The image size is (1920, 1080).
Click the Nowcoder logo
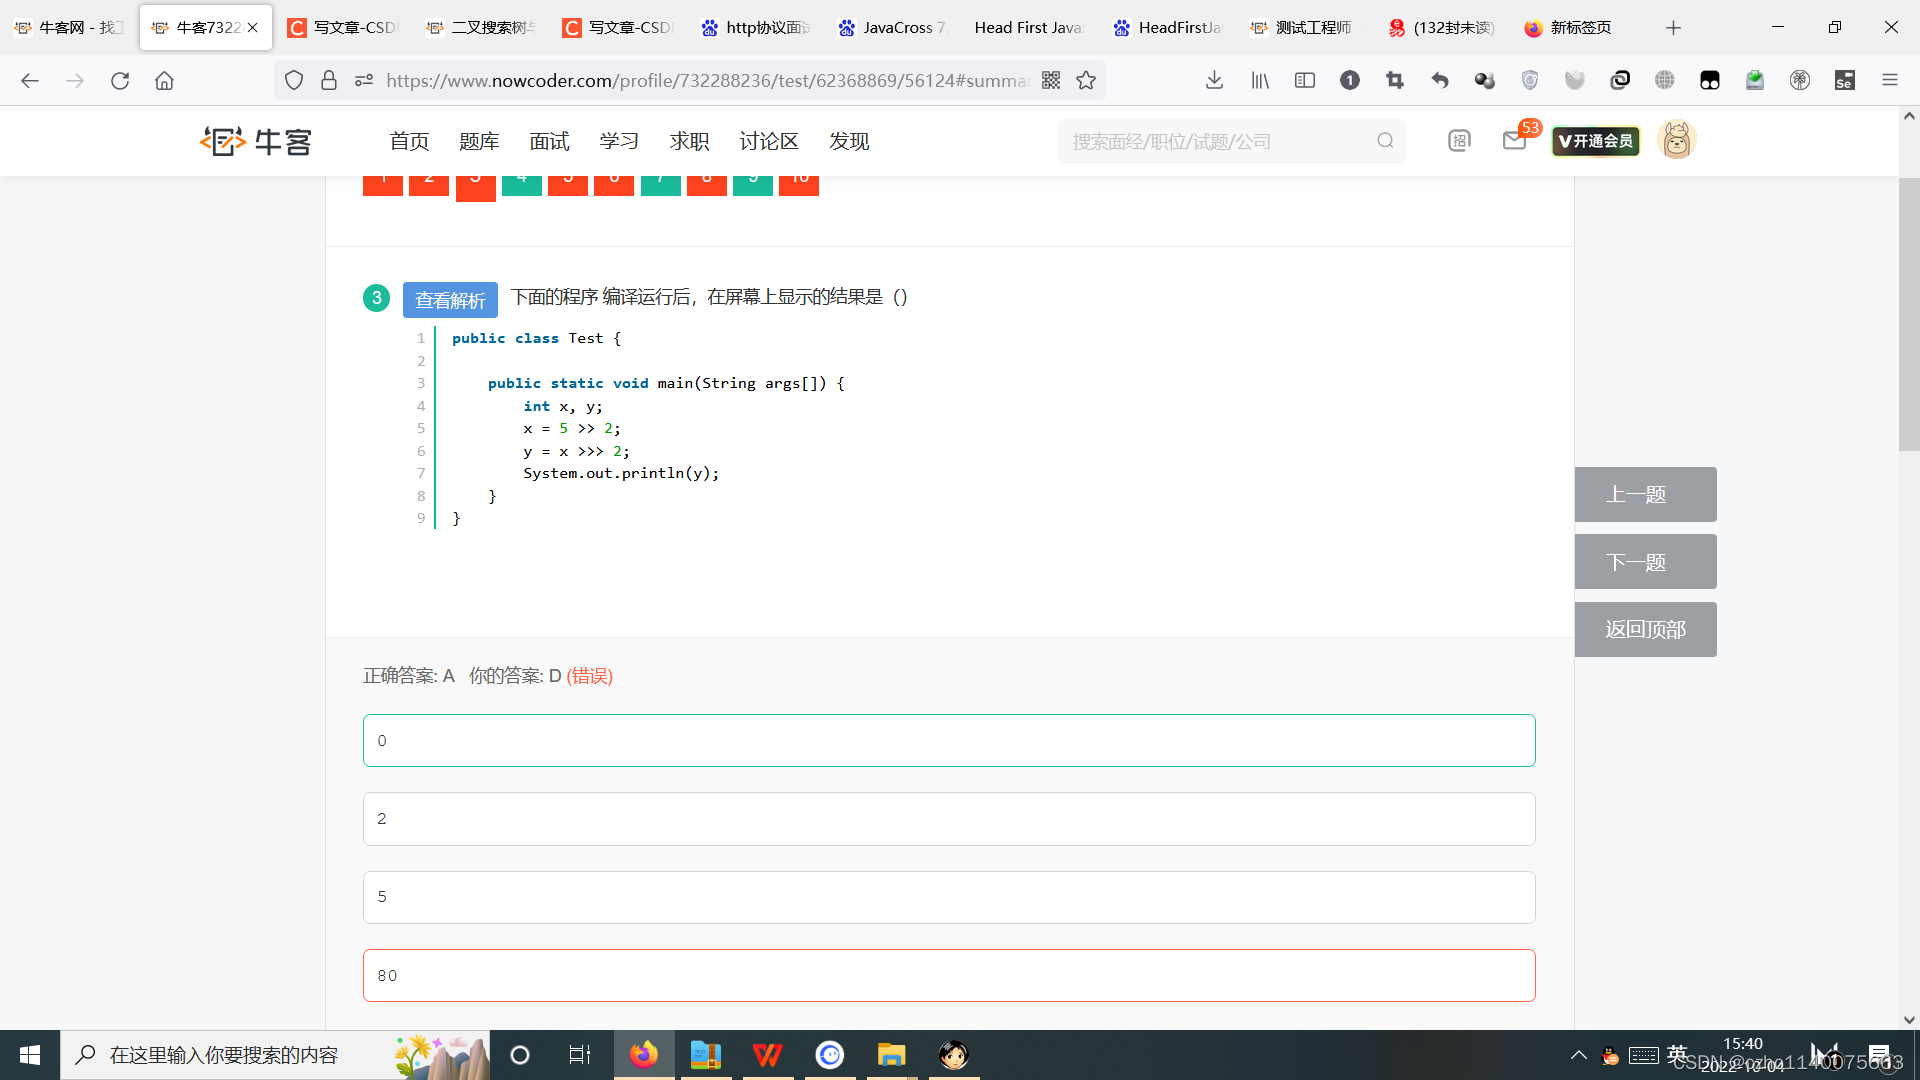pos(256,141)
